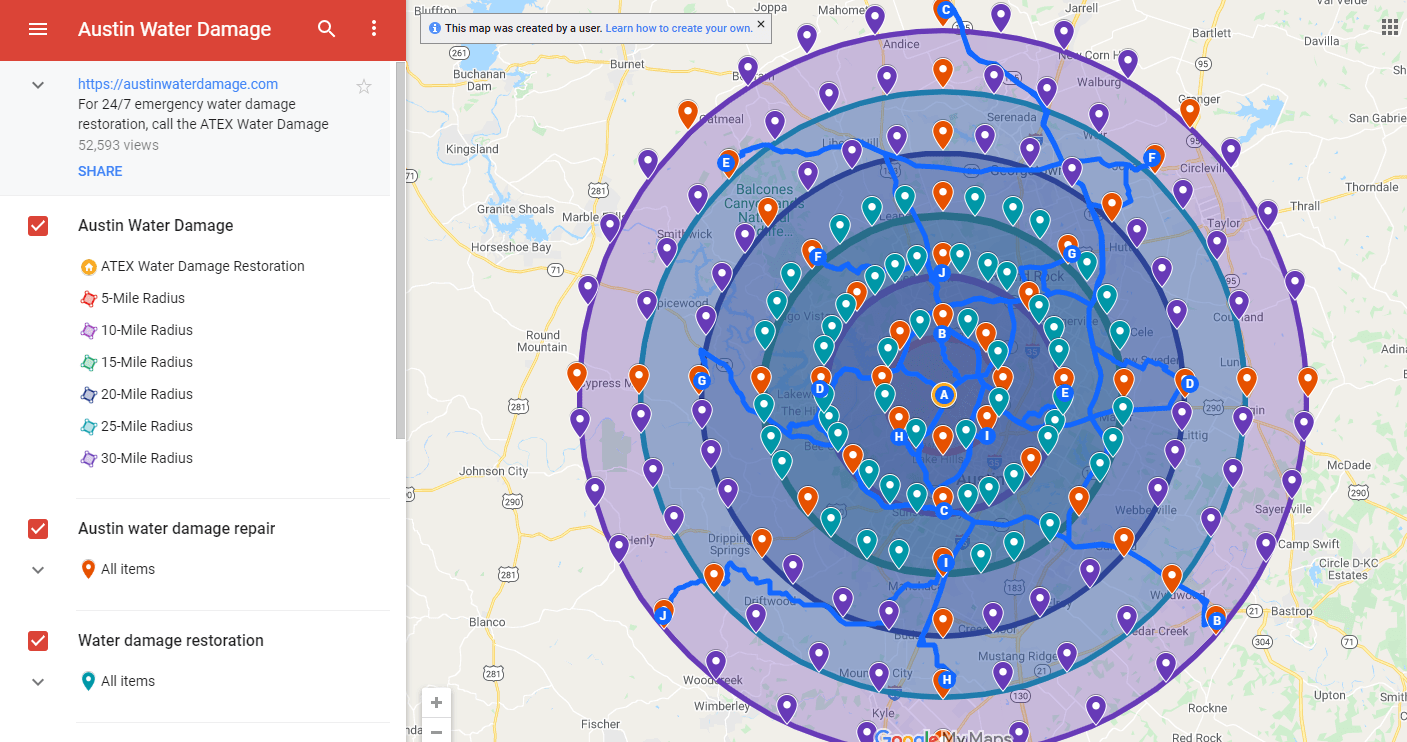Click the SHARE button
The width and height of the screenshot is (1407, 742).
pos(100,171)
